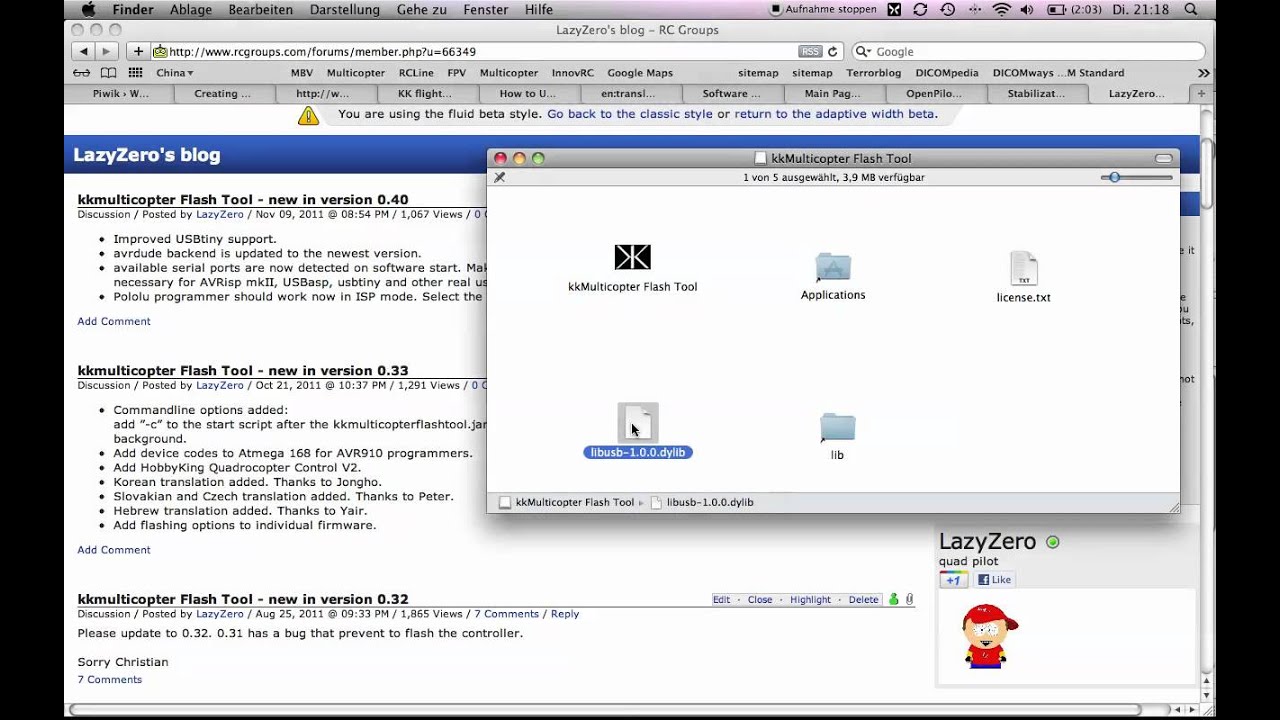Click the Edit link on version 0.32 post
Screen dimensions: 1280x720
pos(721,600)
